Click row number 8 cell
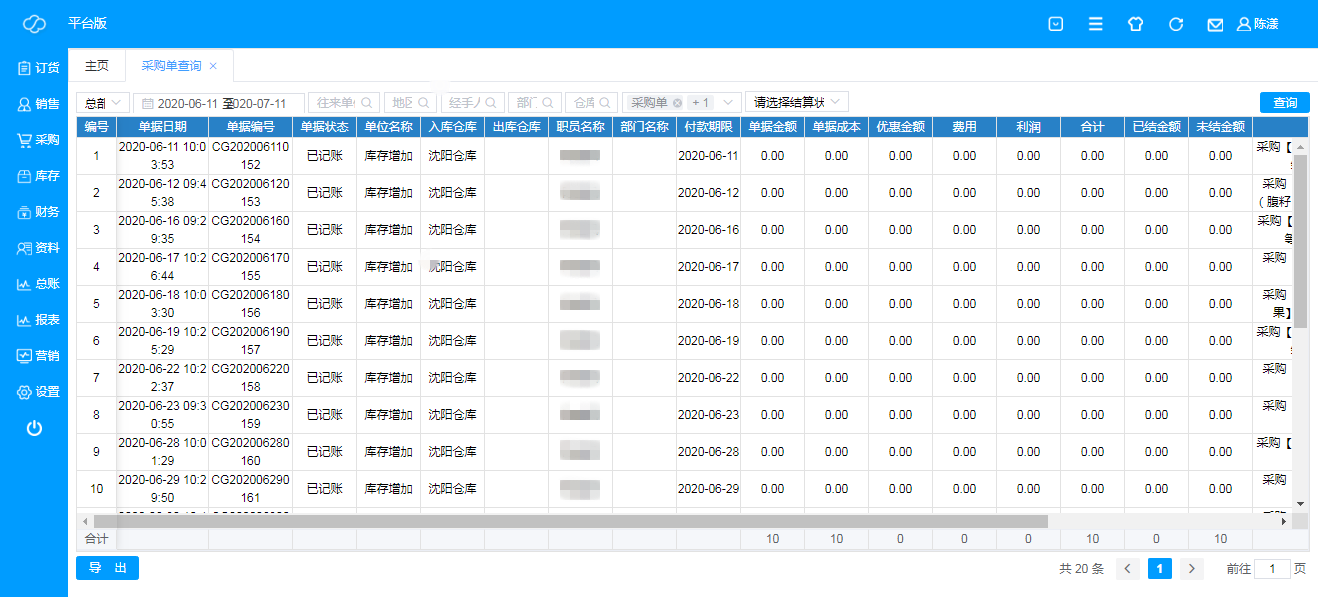The image size is (1318, 597). [x=96, y=415]
